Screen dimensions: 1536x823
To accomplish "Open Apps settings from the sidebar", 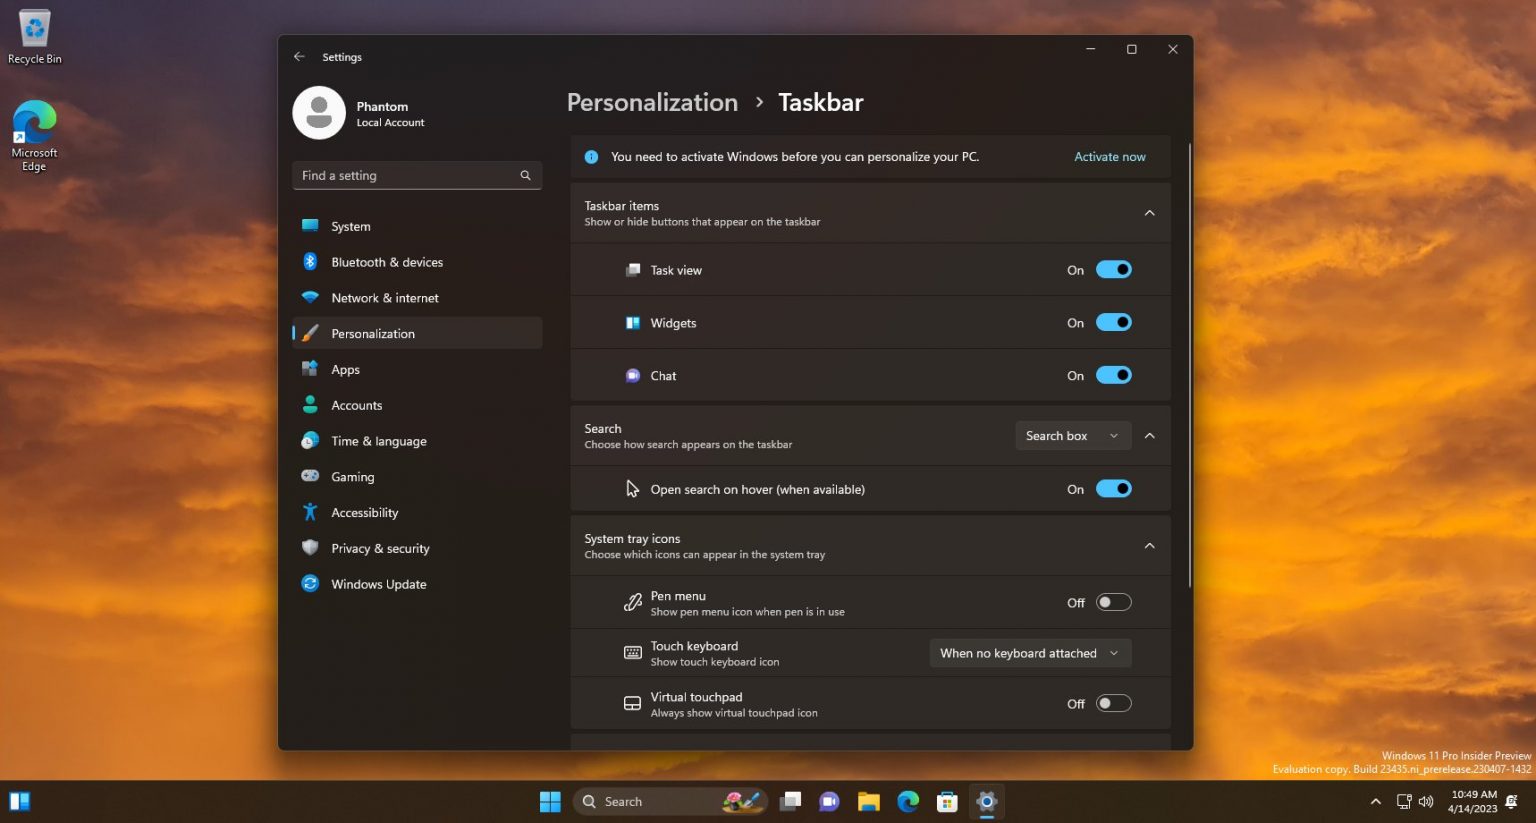I will point(345,369).
